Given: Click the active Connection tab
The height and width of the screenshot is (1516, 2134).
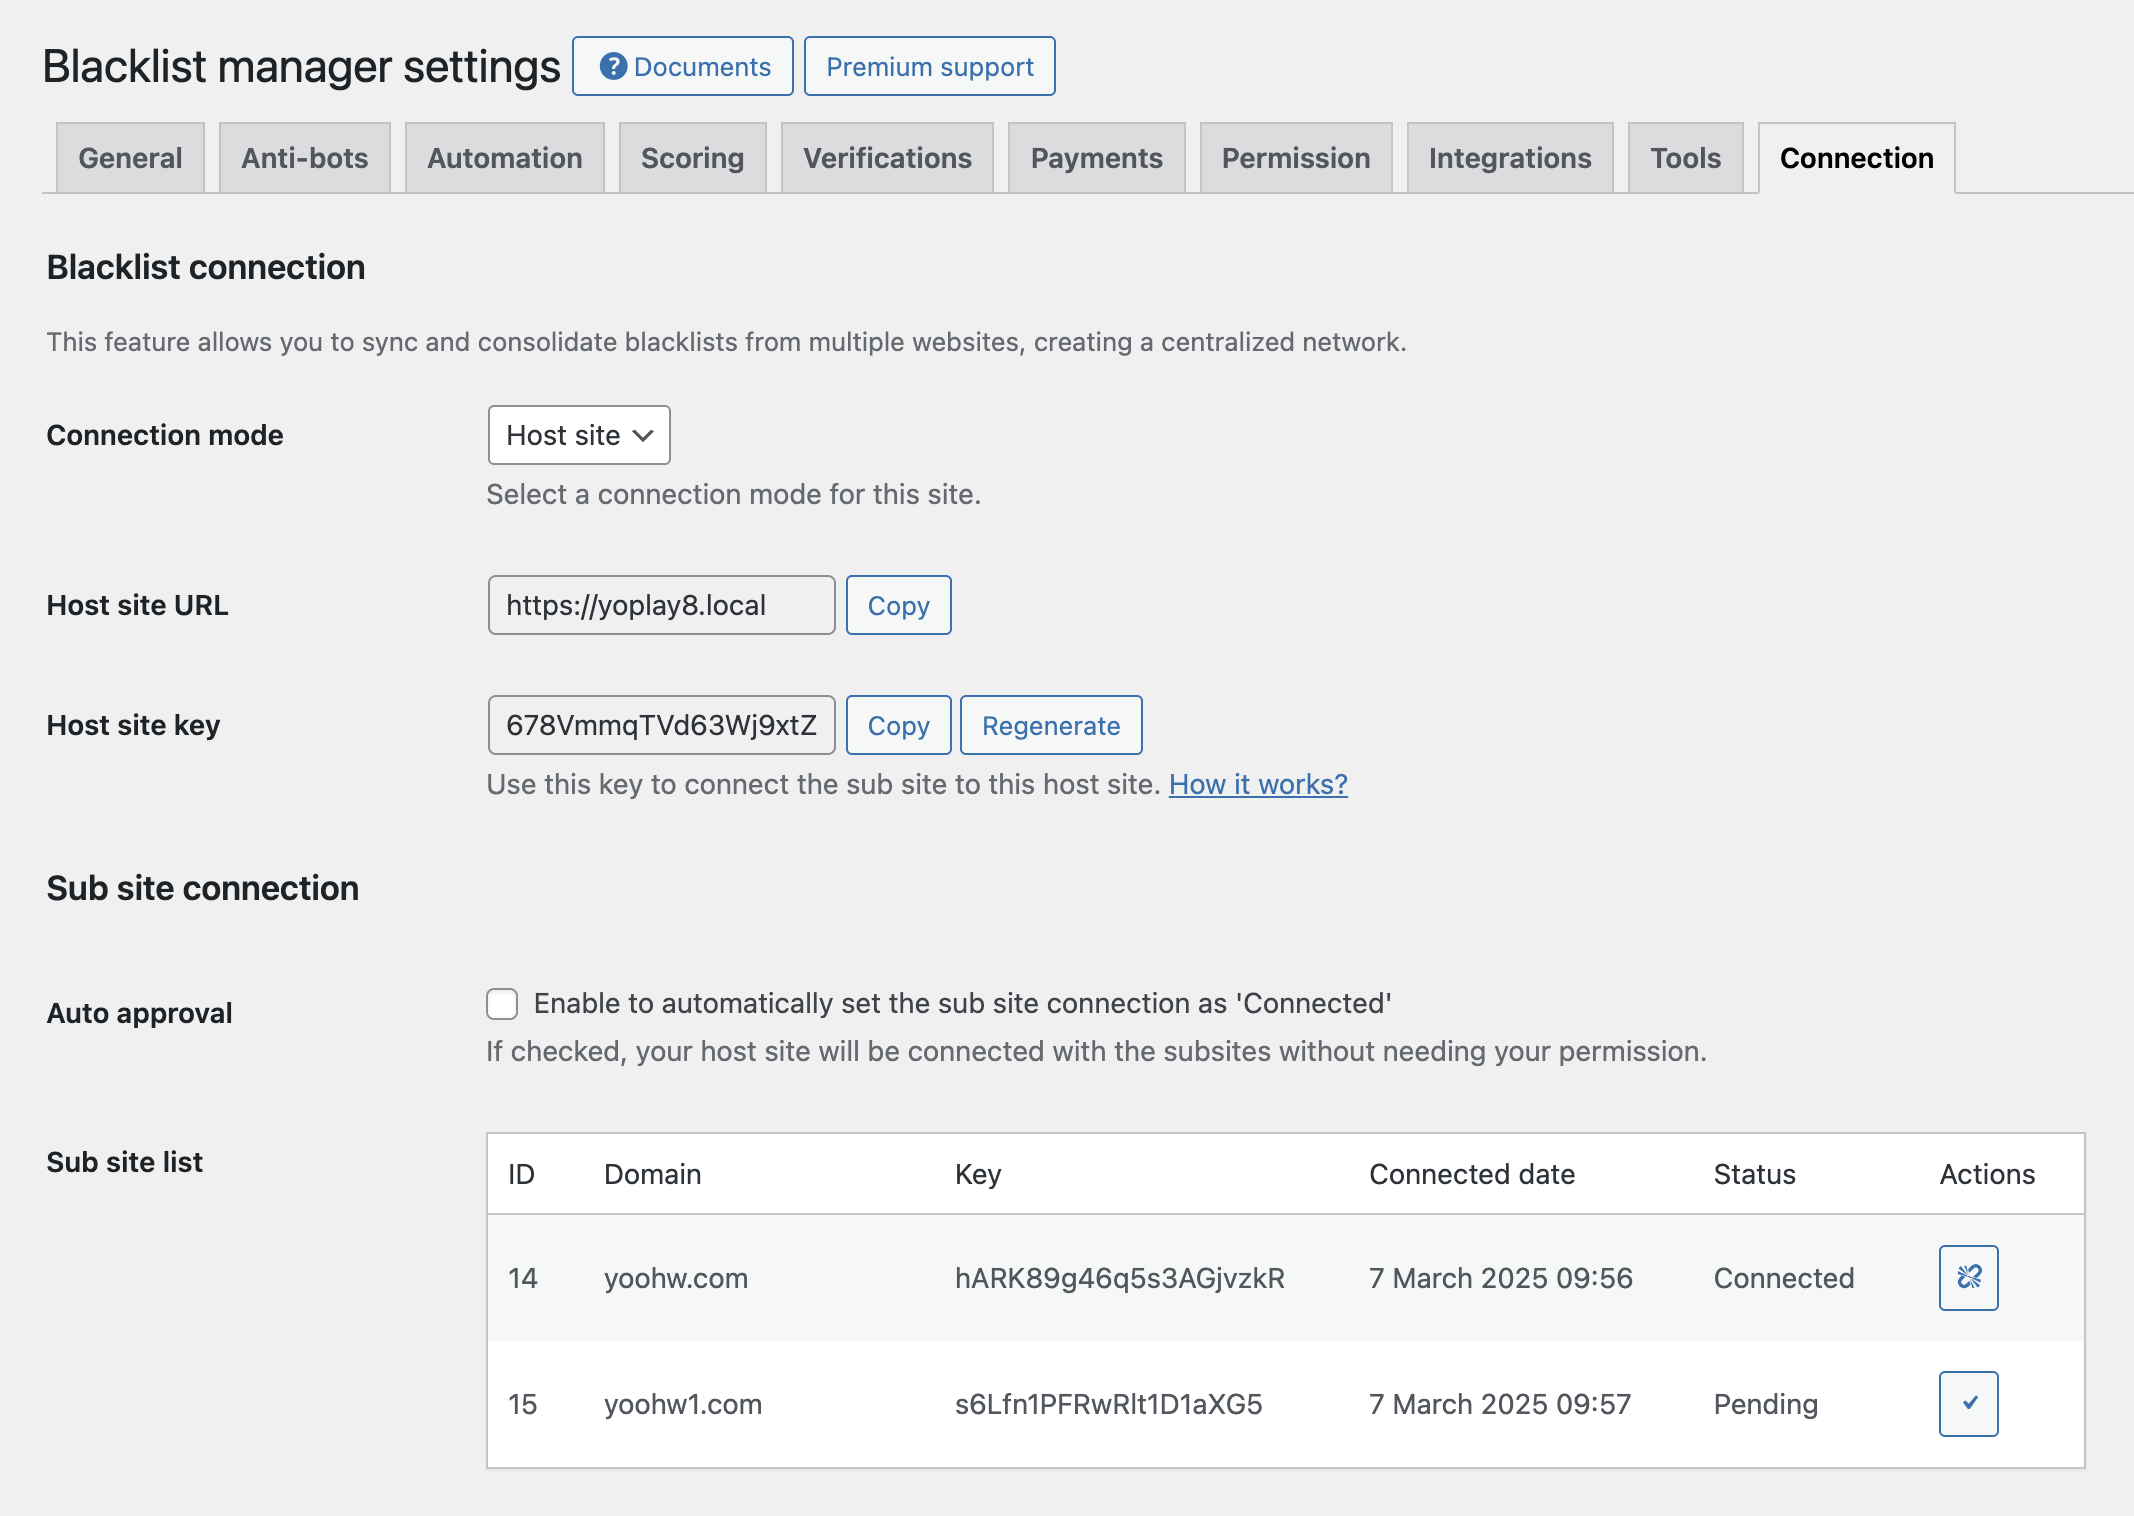Looking at the screenshot, I should 1857,158.
